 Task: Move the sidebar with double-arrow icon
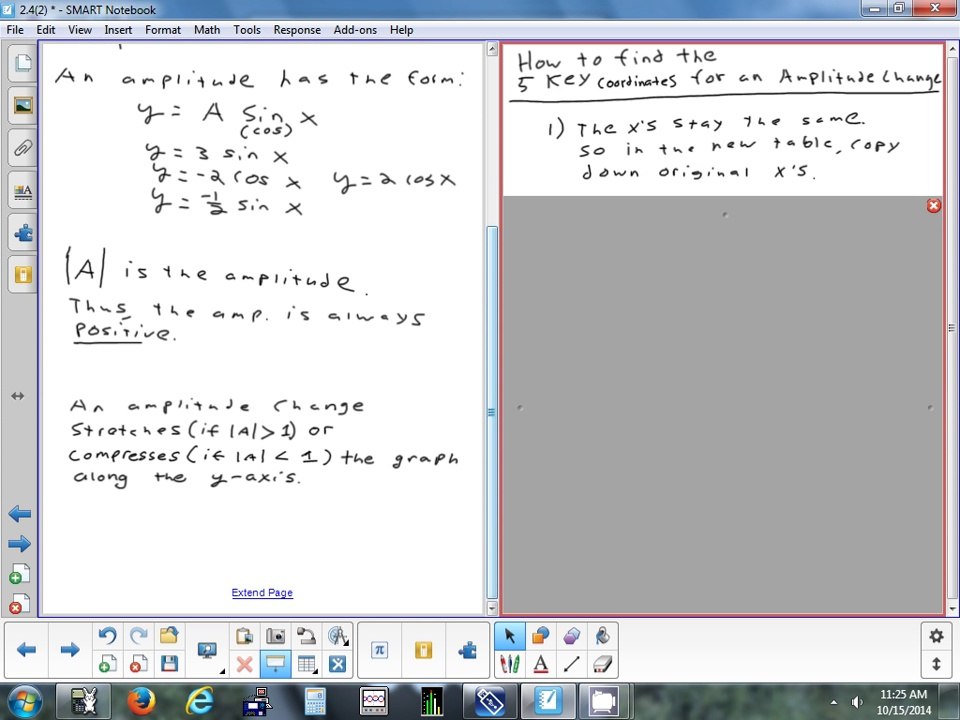click(18, 396)
